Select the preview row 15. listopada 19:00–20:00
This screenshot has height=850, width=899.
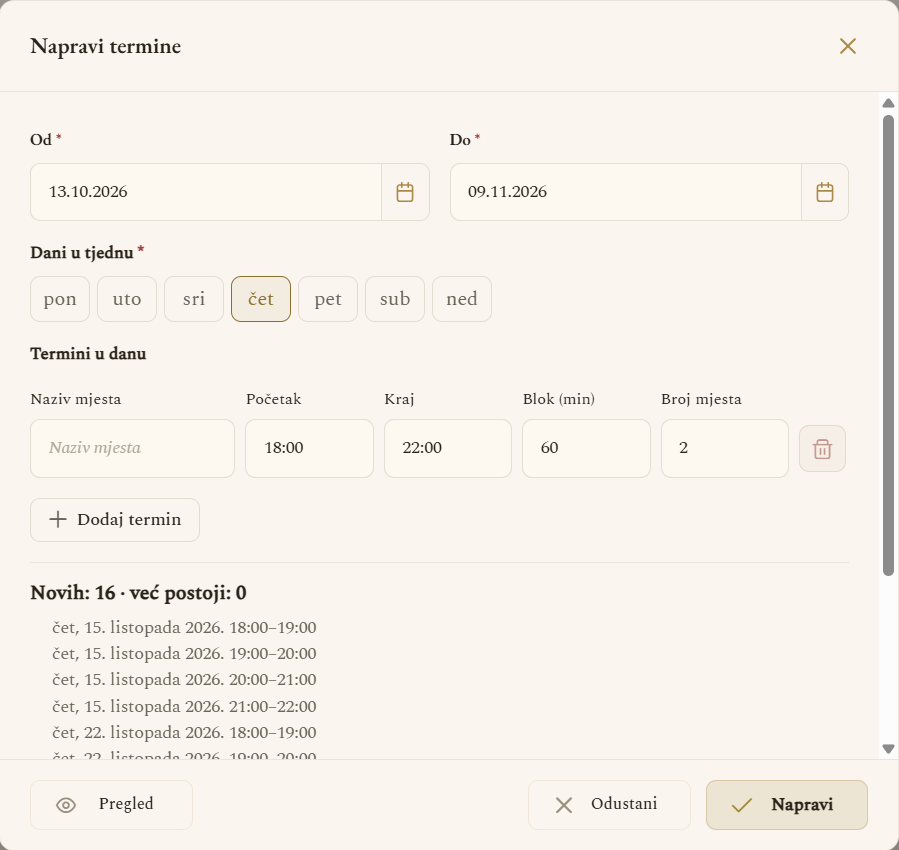pyautogui.click(x=184, y=653)
